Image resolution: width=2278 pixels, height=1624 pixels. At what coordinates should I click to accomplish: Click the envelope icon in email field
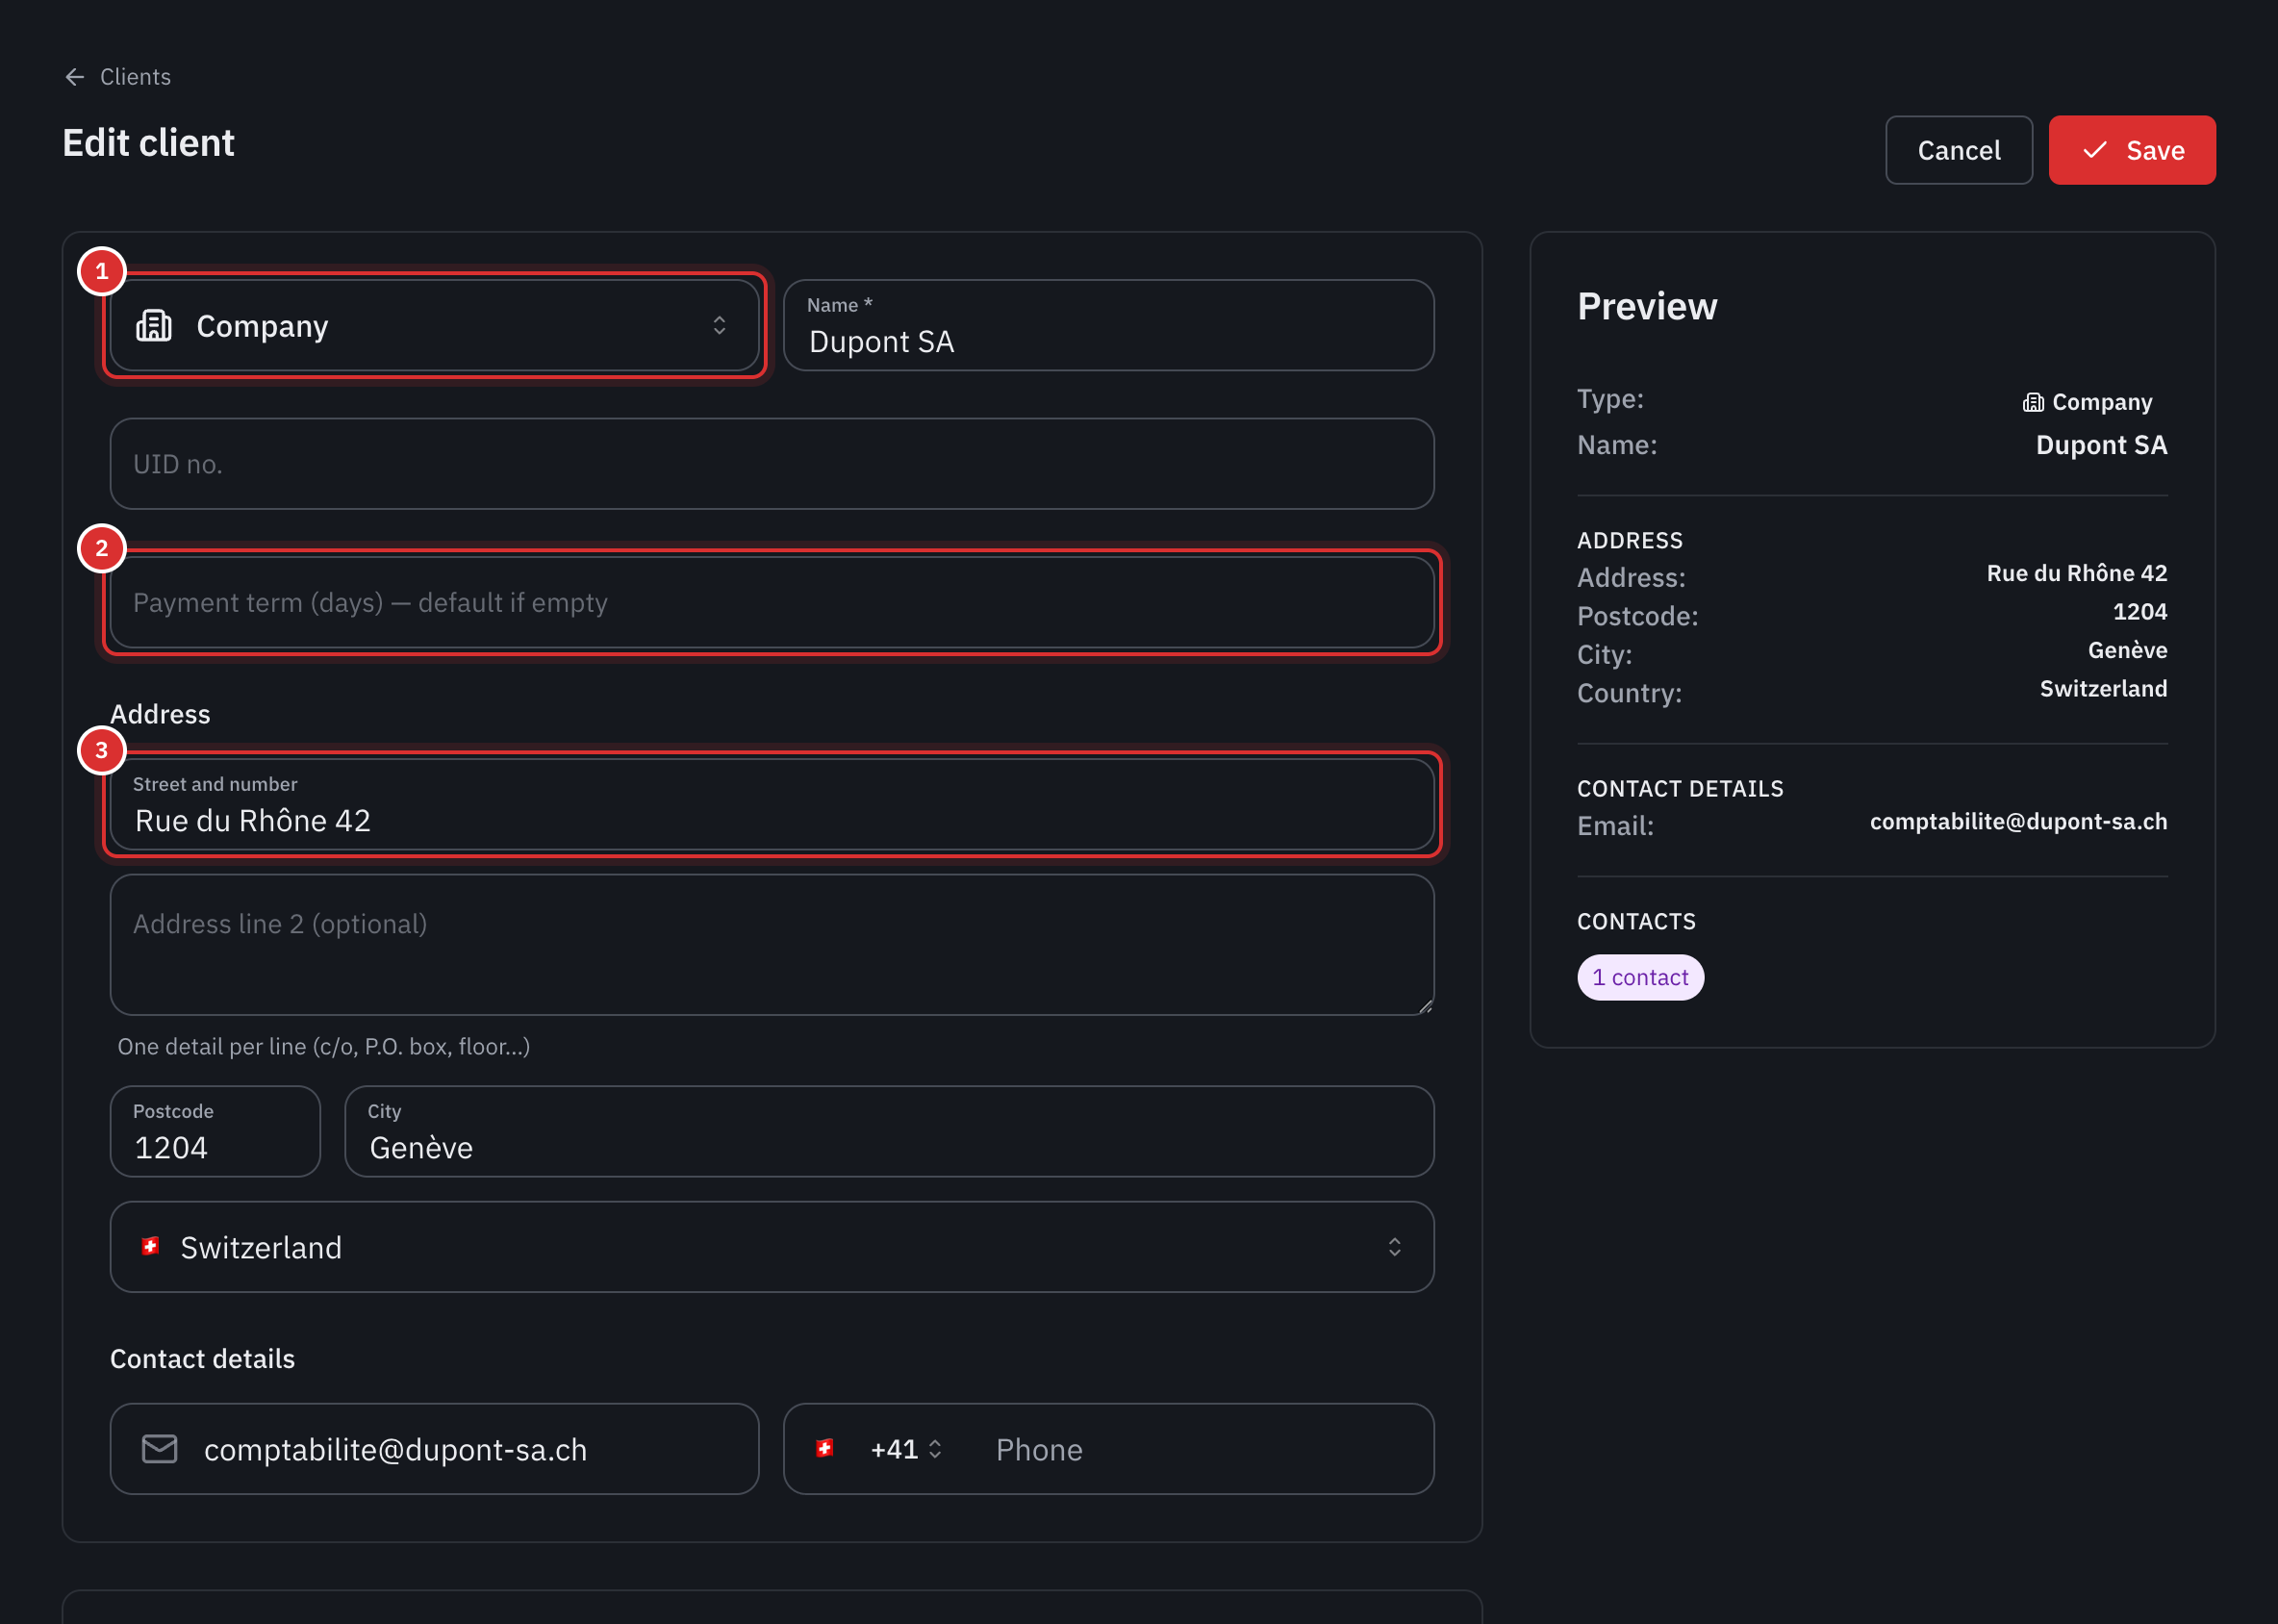click(x=160, y=1449)
